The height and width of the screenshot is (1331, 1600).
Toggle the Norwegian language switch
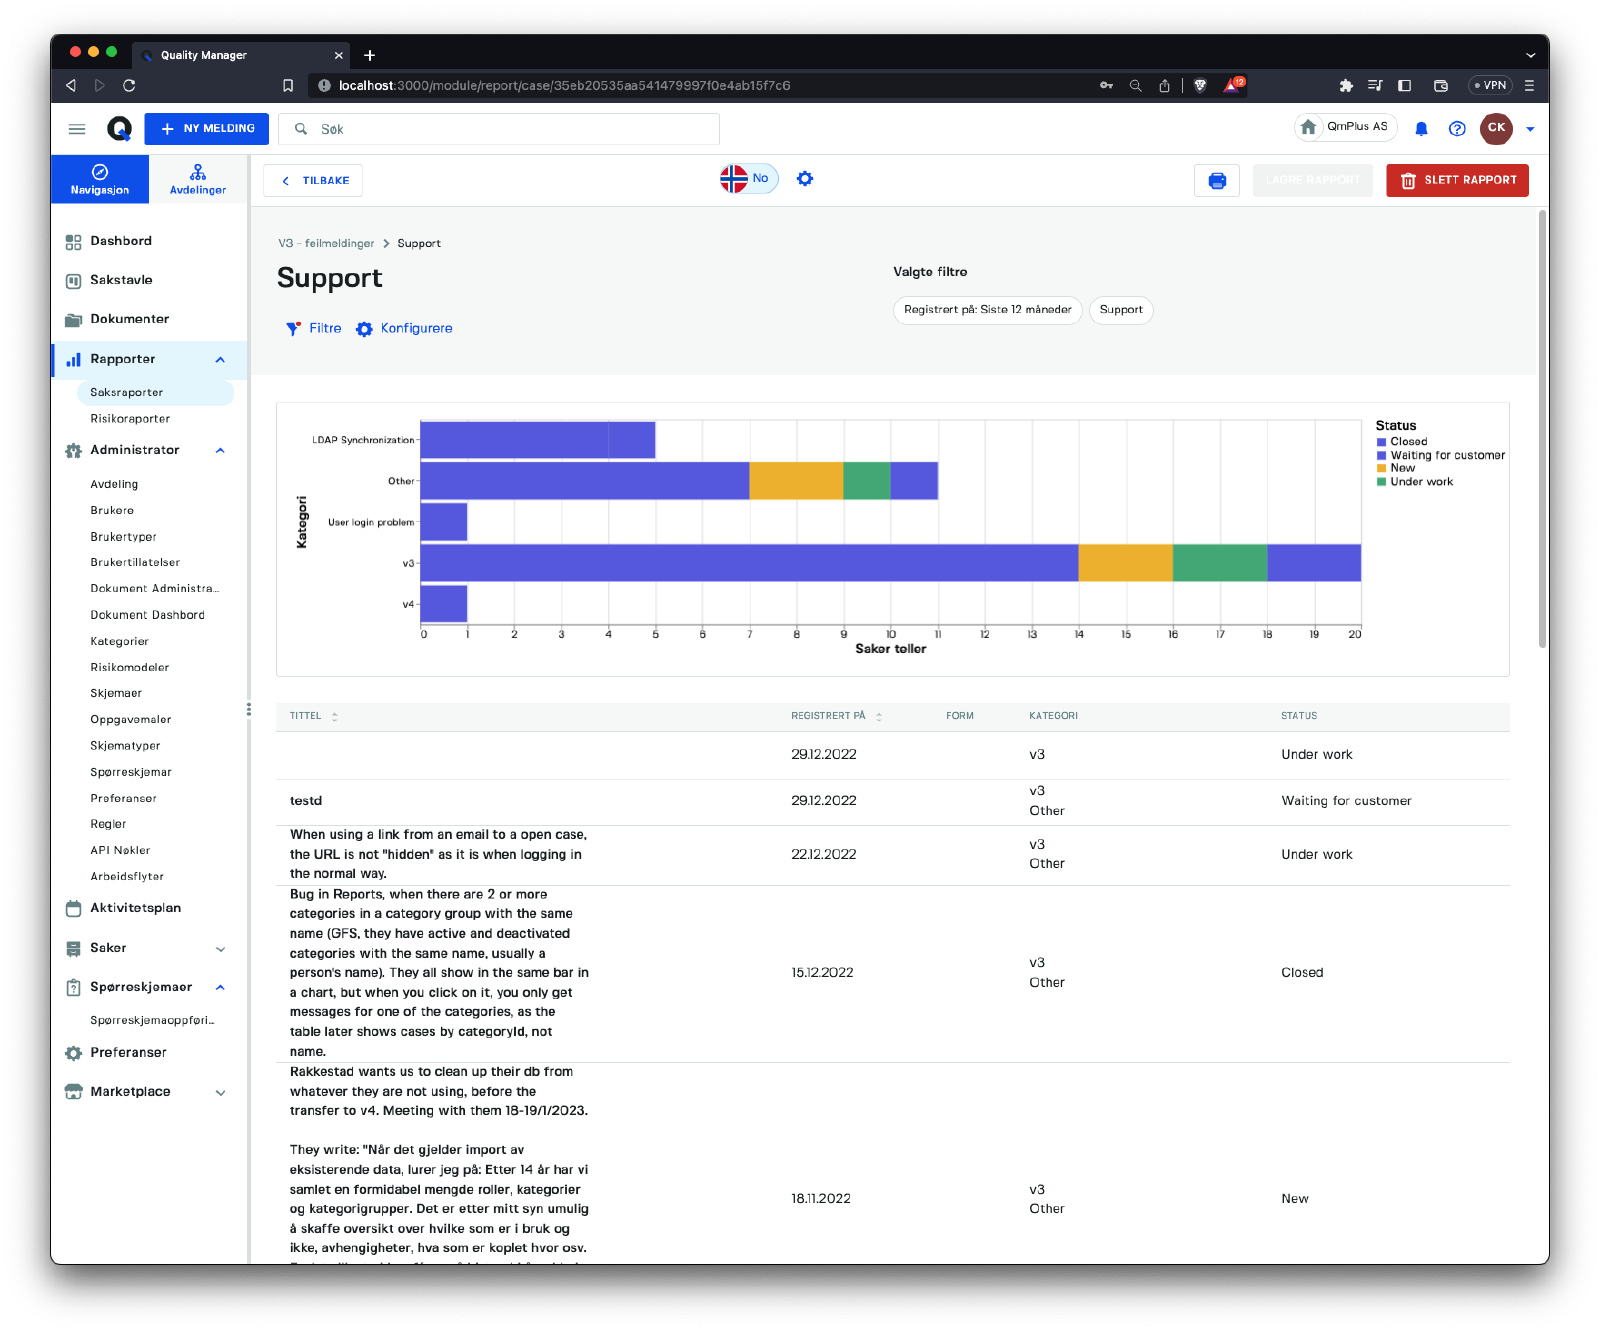pyautogui.click(x=748, y=179)
